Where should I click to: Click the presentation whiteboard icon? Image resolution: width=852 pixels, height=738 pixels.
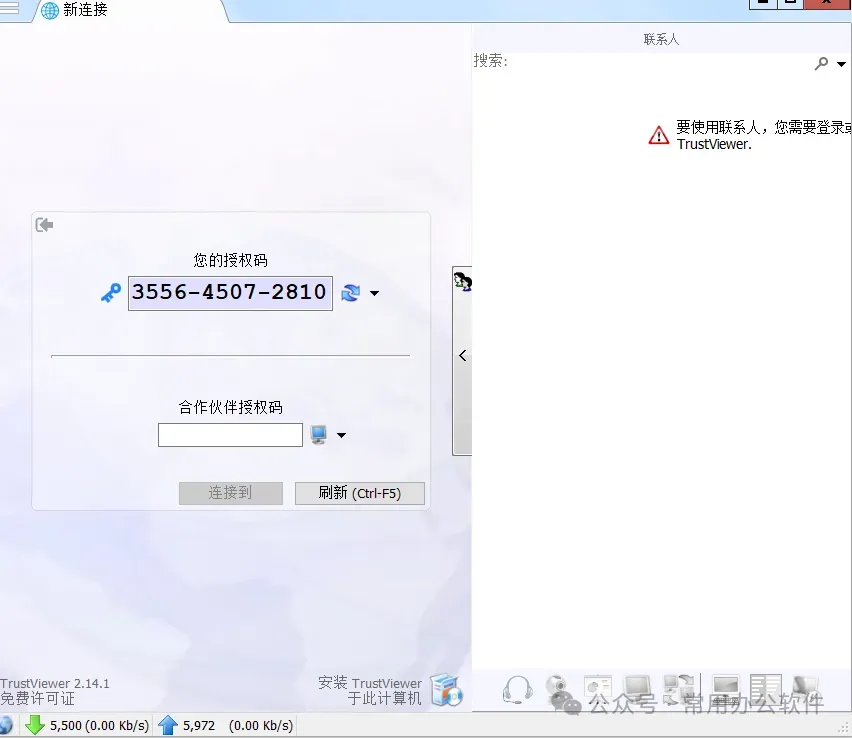[598, 687]
